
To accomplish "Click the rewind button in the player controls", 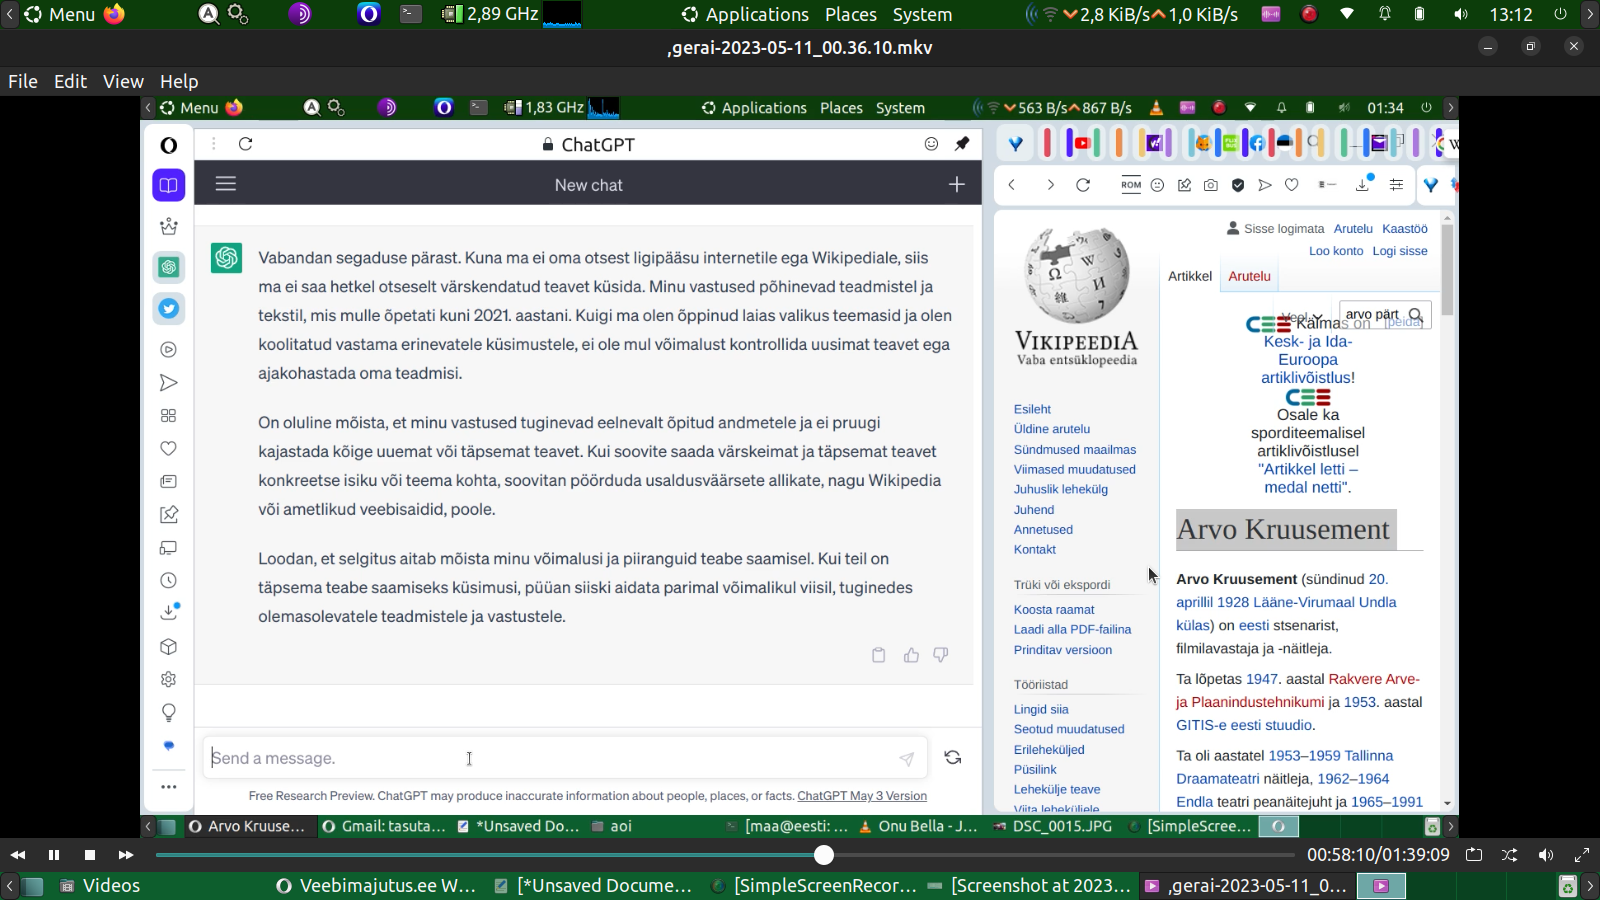I will tap(18, 855).
